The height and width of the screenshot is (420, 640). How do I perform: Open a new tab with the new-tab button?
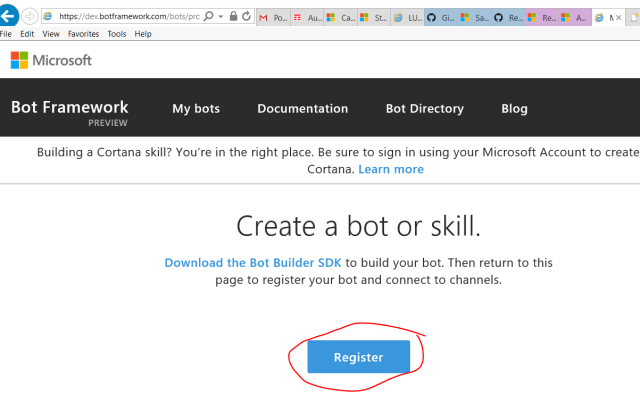tap(633, 18)
